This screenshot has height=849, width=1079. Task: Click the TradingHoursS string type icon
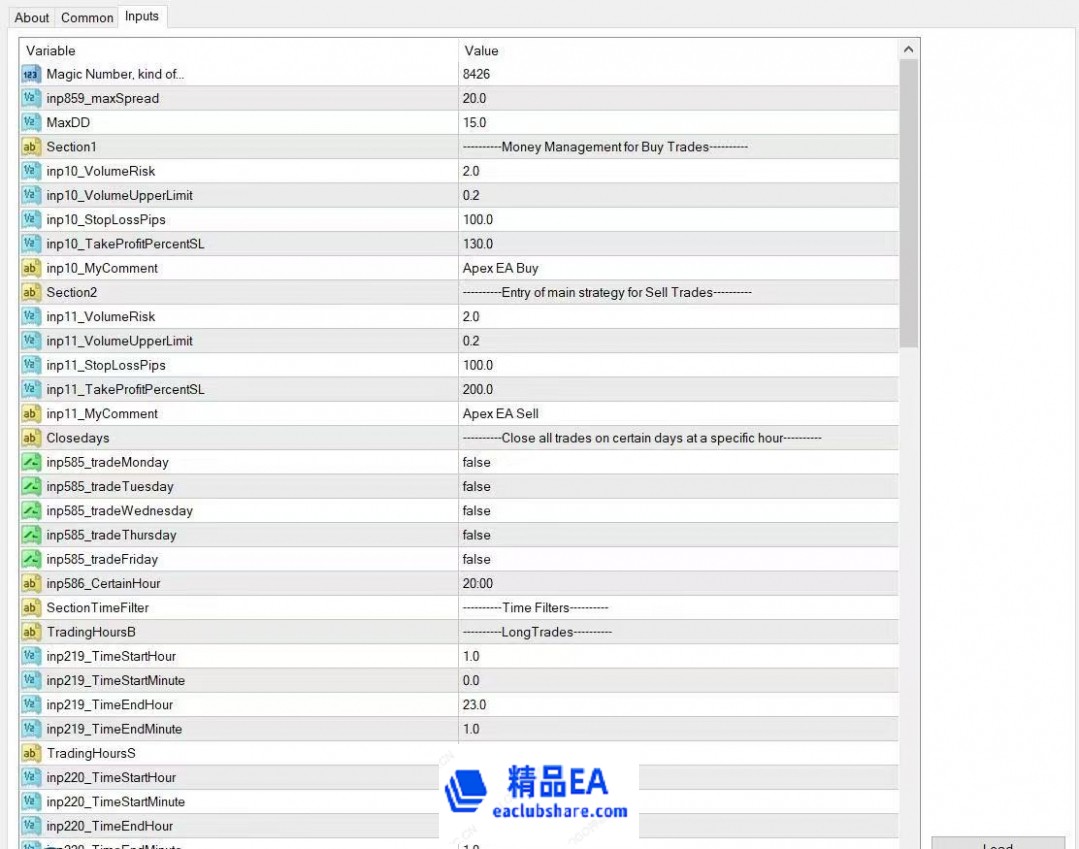click(x=30, y=753)
